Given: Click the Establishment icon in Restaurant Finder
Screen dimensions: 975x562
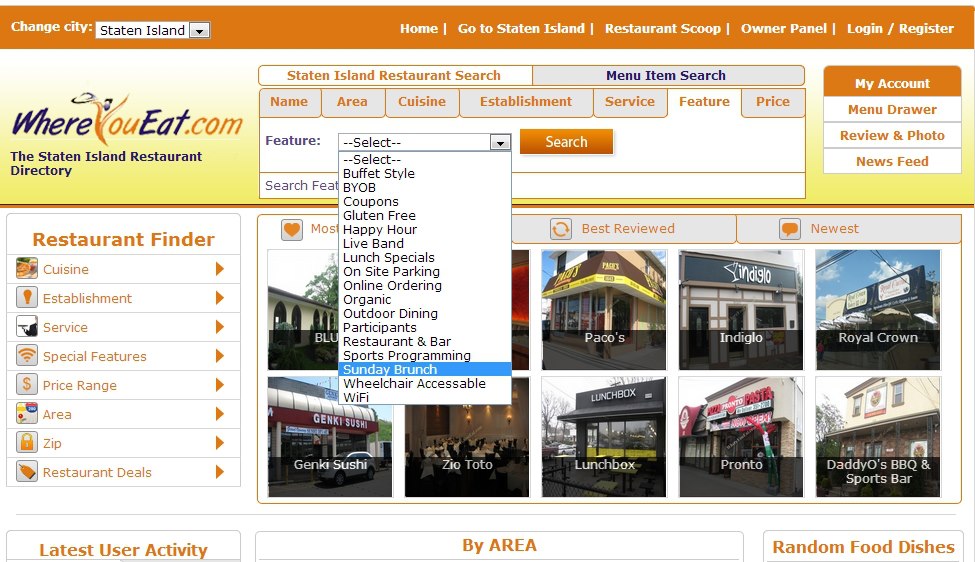Looking at the screenshot, I should pyautogui.click(x=27, y=298).
